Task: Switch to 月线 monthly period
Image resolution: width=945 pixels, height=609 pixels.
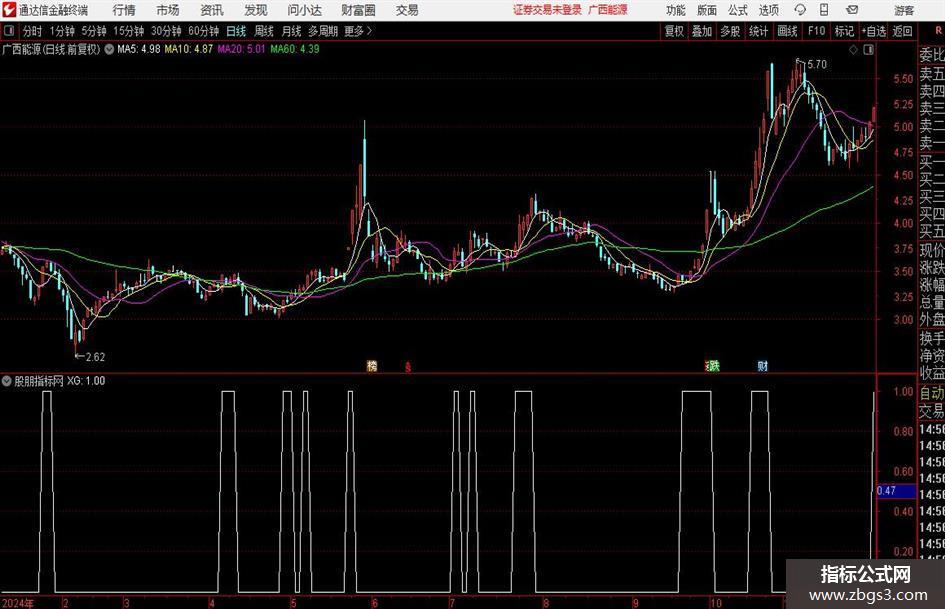Action: coord(291,31)
